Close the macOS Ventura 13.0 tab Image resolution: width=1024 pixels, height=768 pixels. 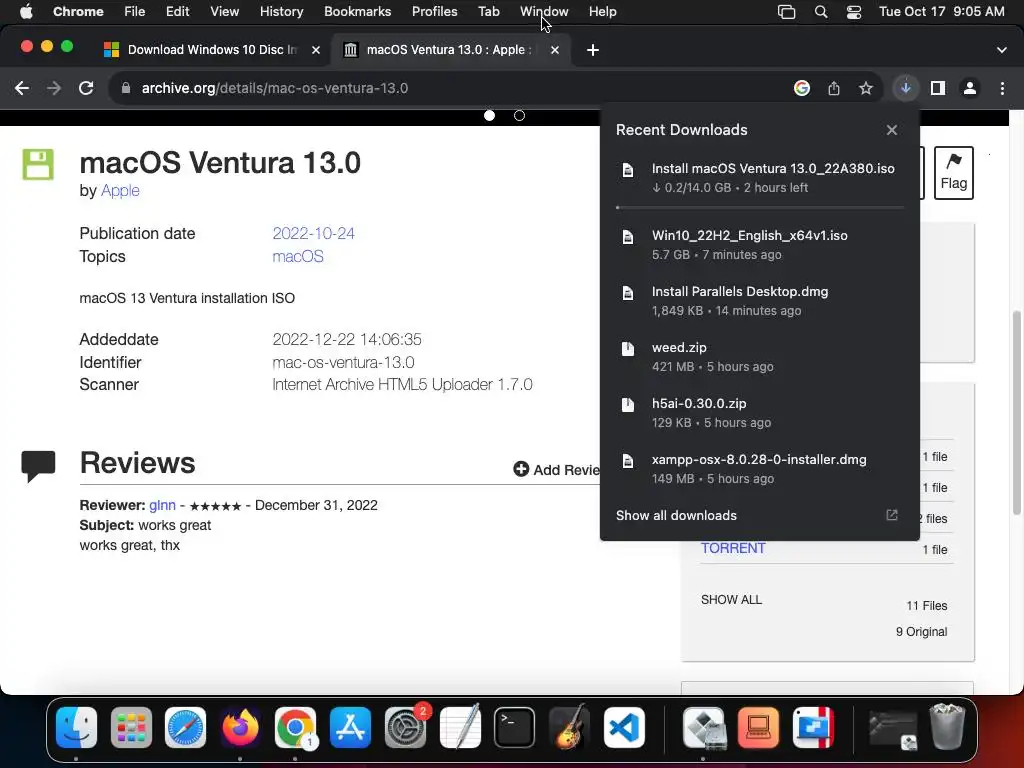click(x=554, y=50)
